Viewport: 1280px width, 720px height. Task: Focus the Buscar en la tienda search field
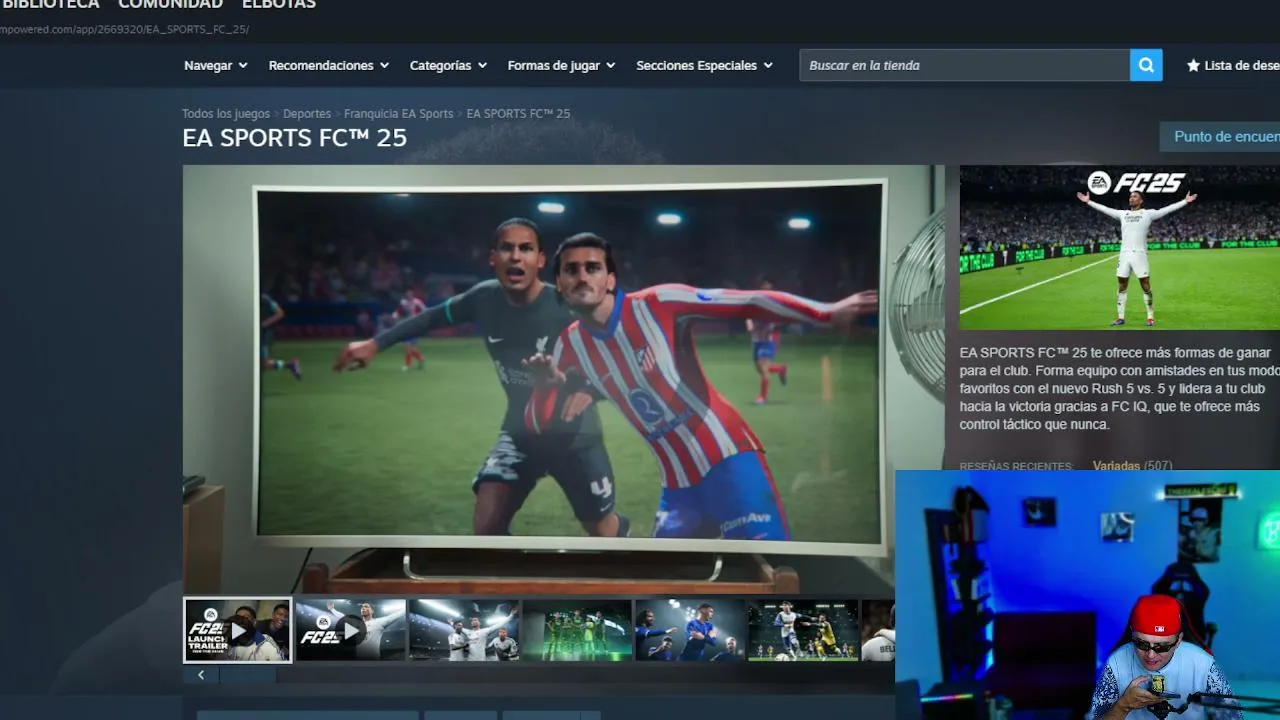pos(964,65)
